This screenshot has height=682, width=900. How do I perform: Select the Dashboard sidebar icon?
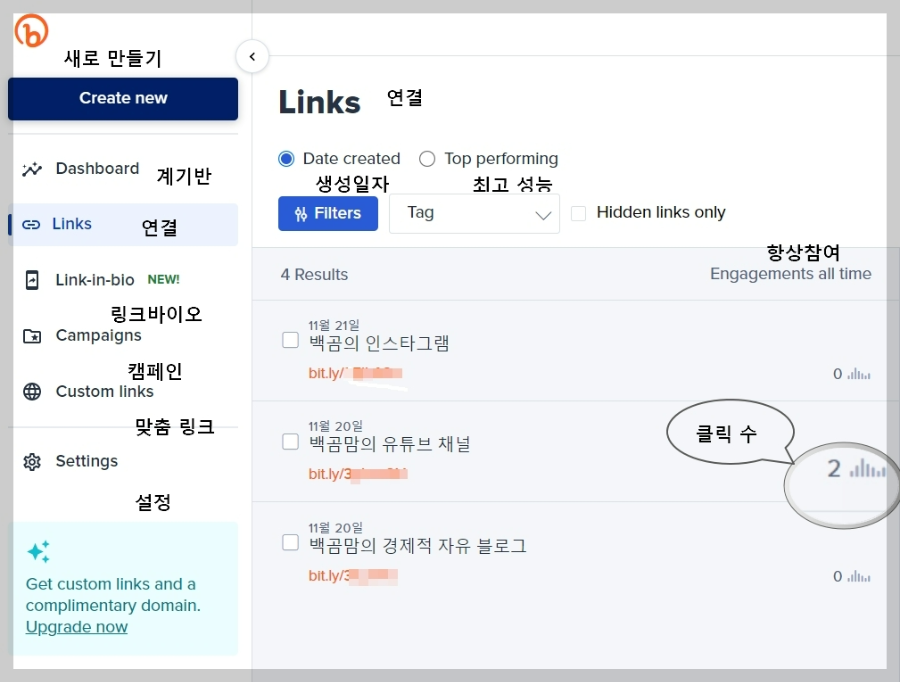click(x=30, y=168)
